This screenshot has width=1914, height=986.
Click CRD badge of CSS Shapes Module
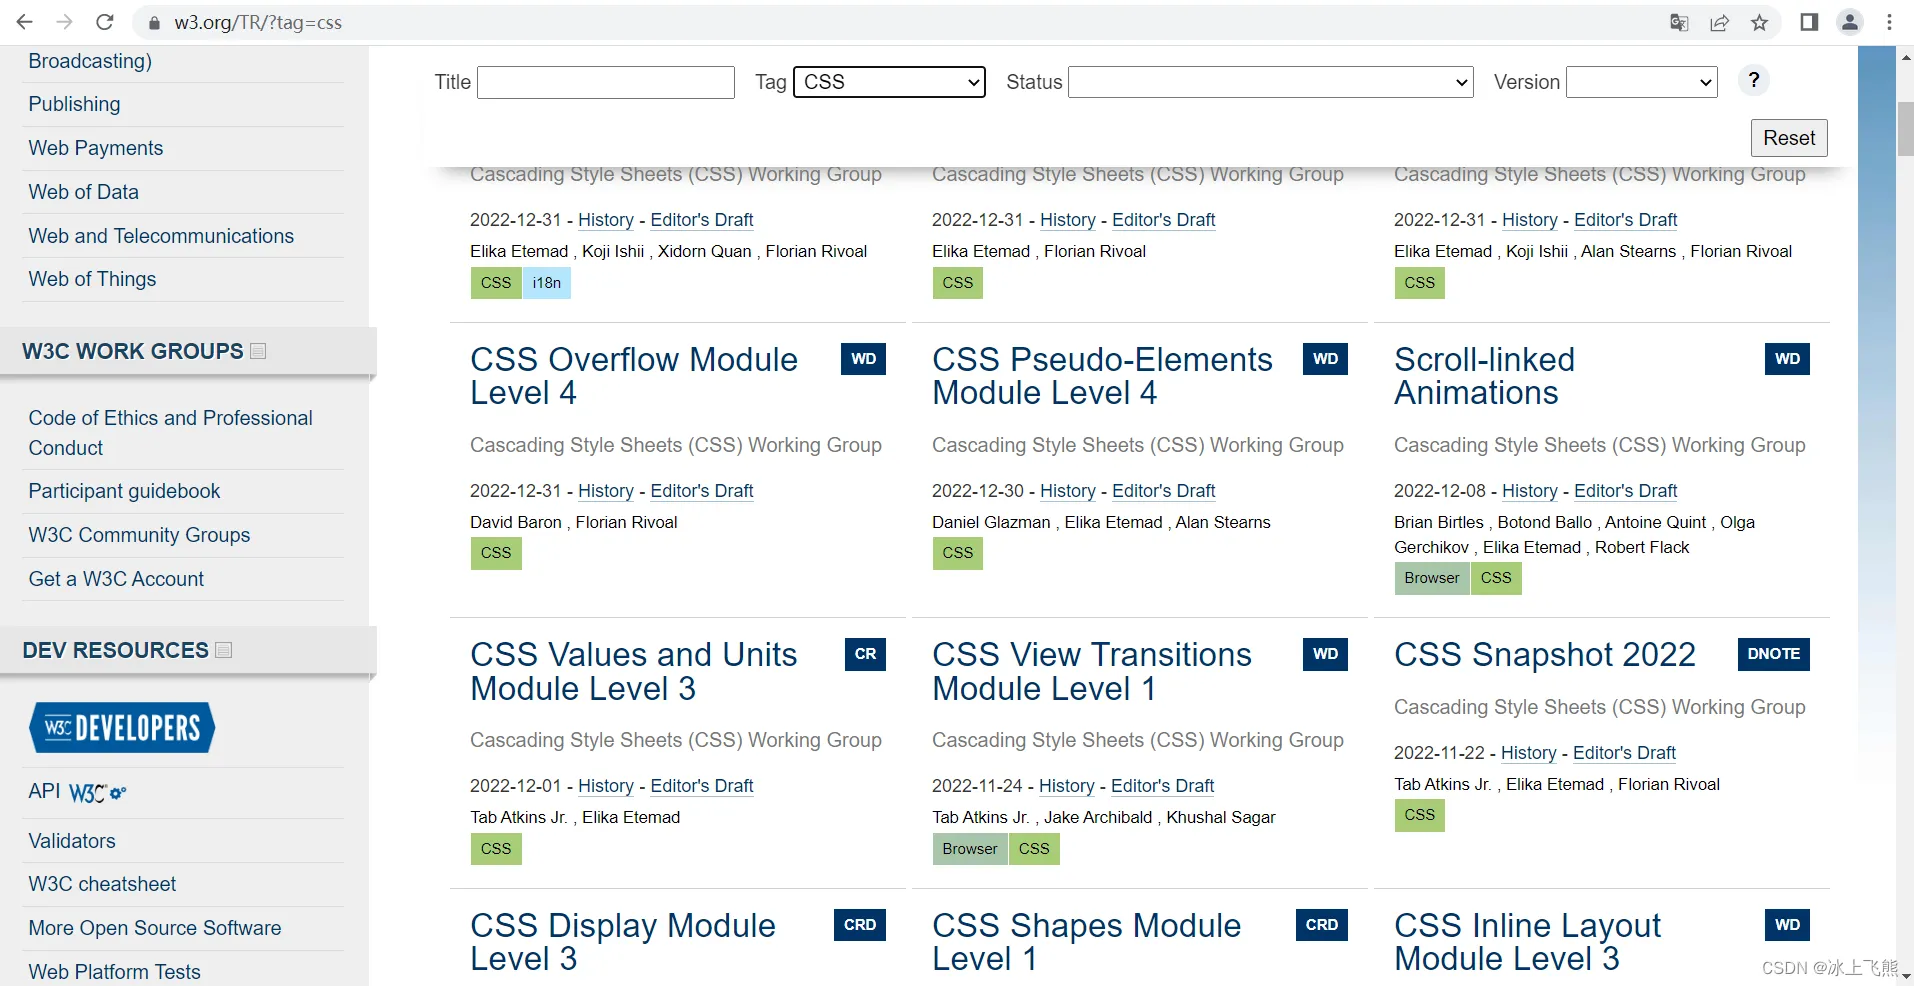pyautogui.click(x=1322, y=925)
